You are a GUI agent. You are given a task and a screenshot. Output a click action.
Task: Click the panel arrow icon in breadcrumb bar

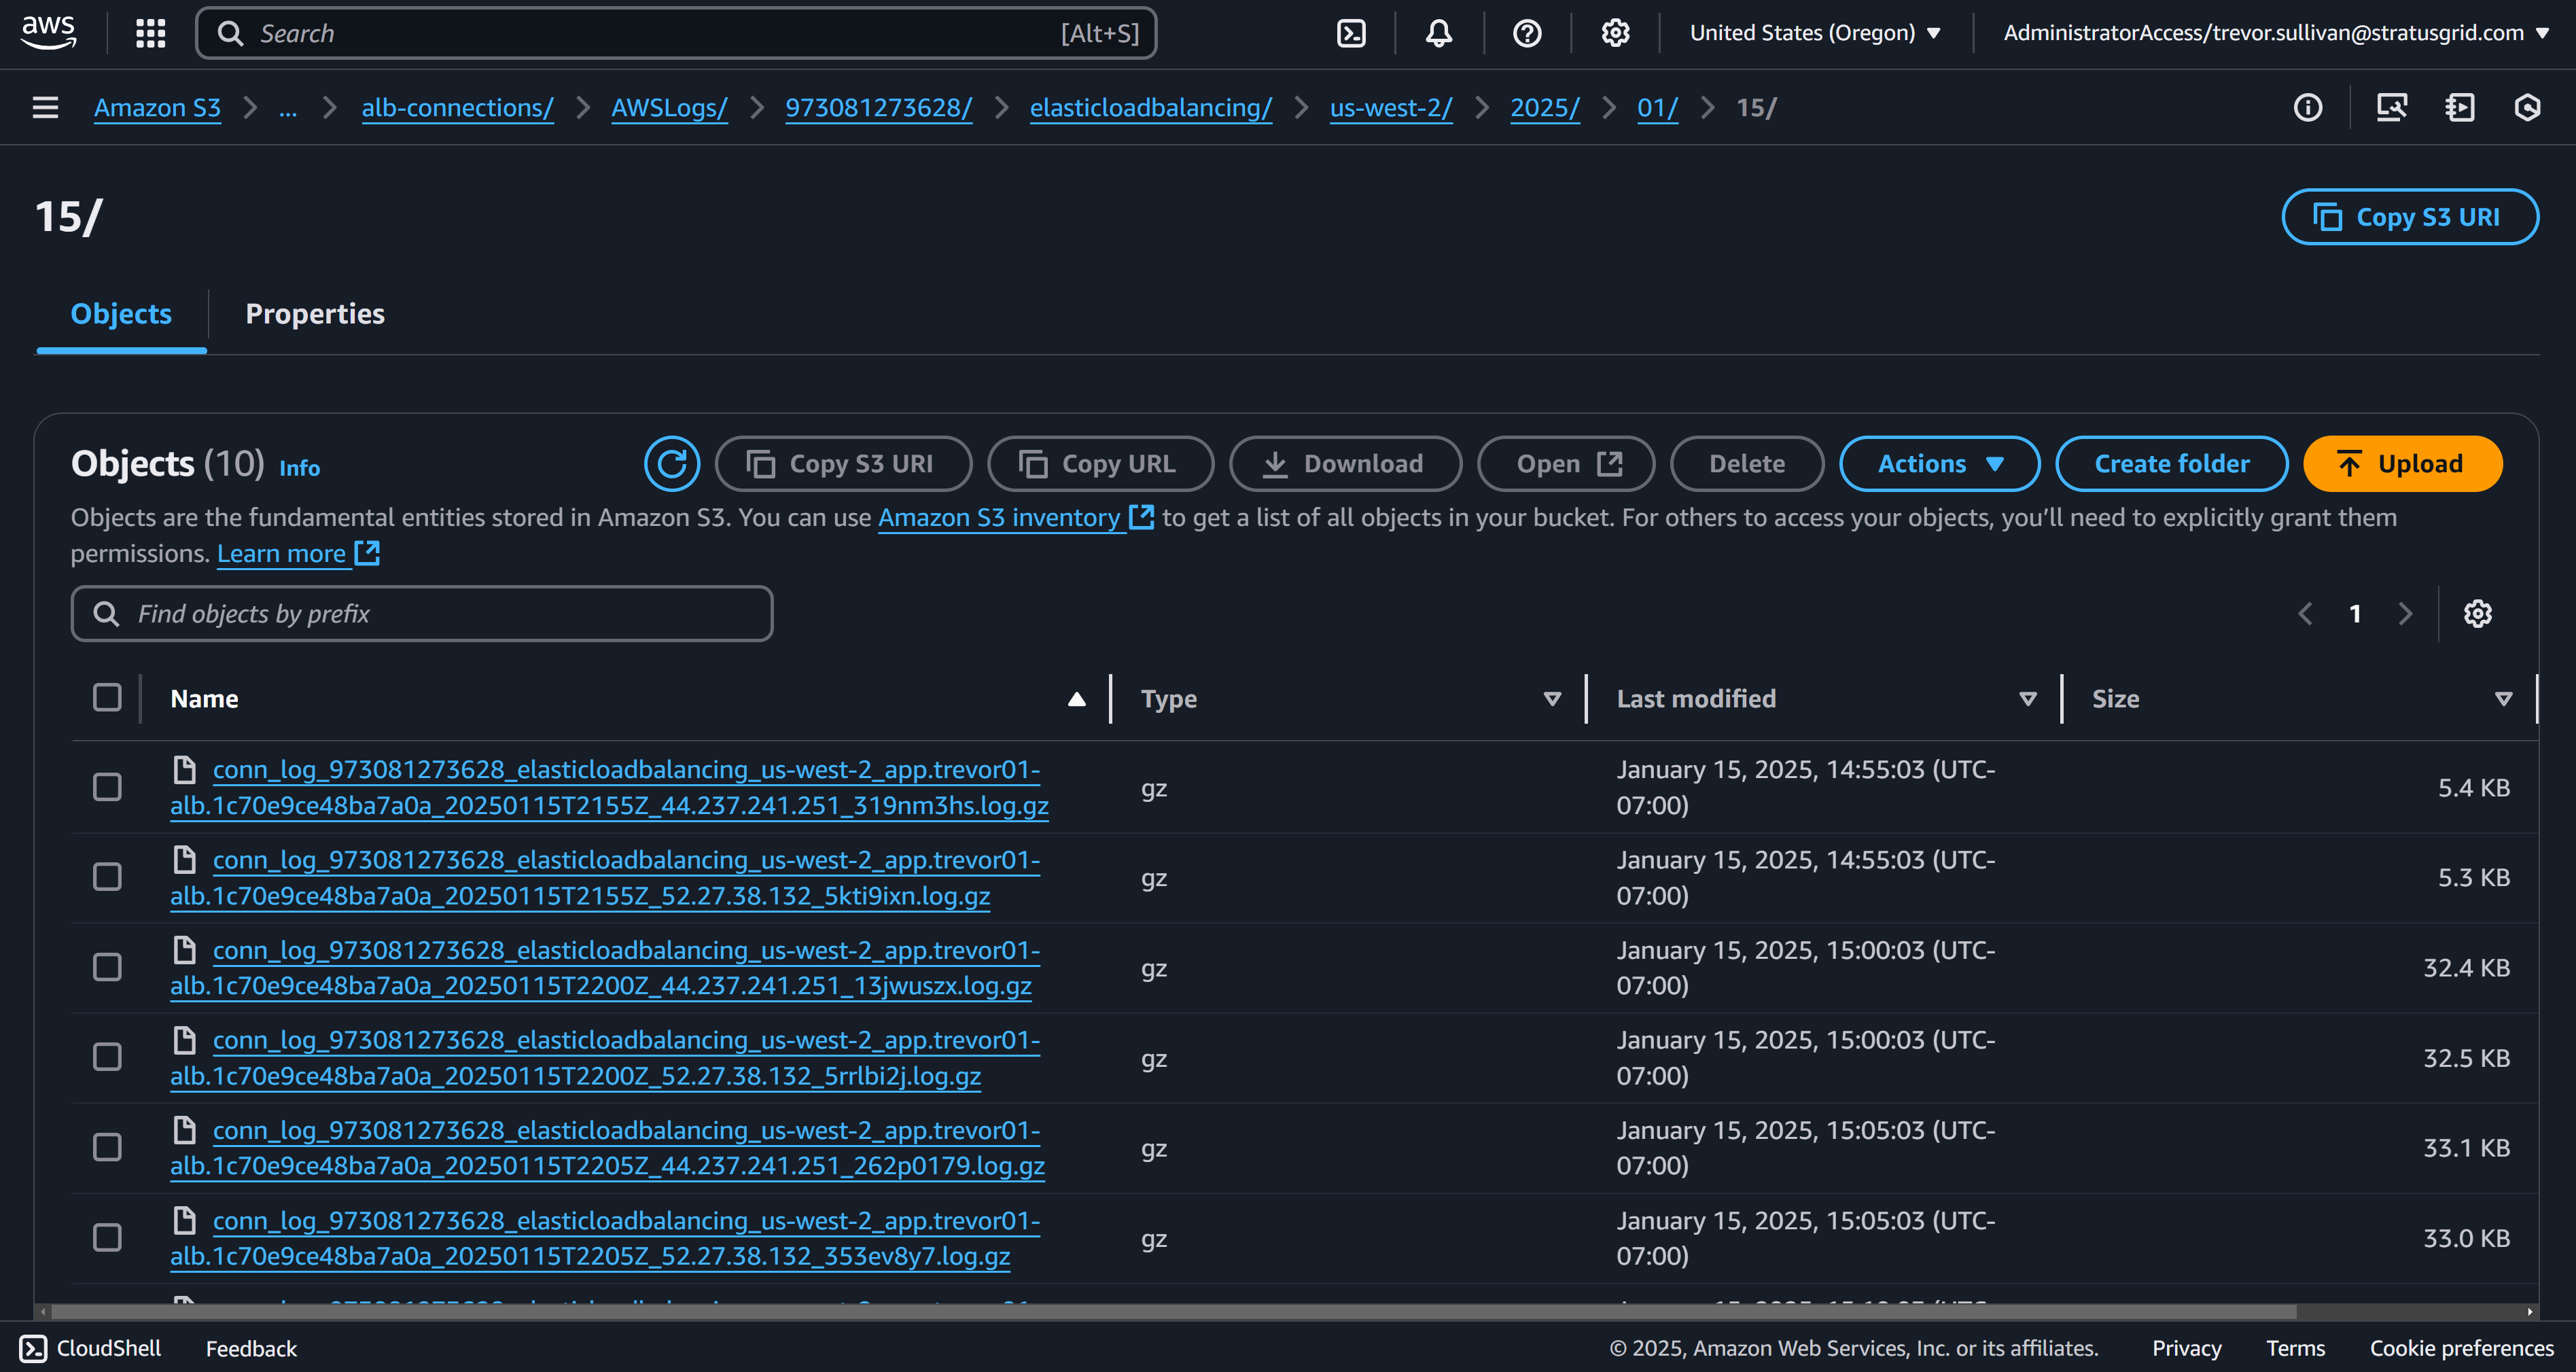point(2460,107)
